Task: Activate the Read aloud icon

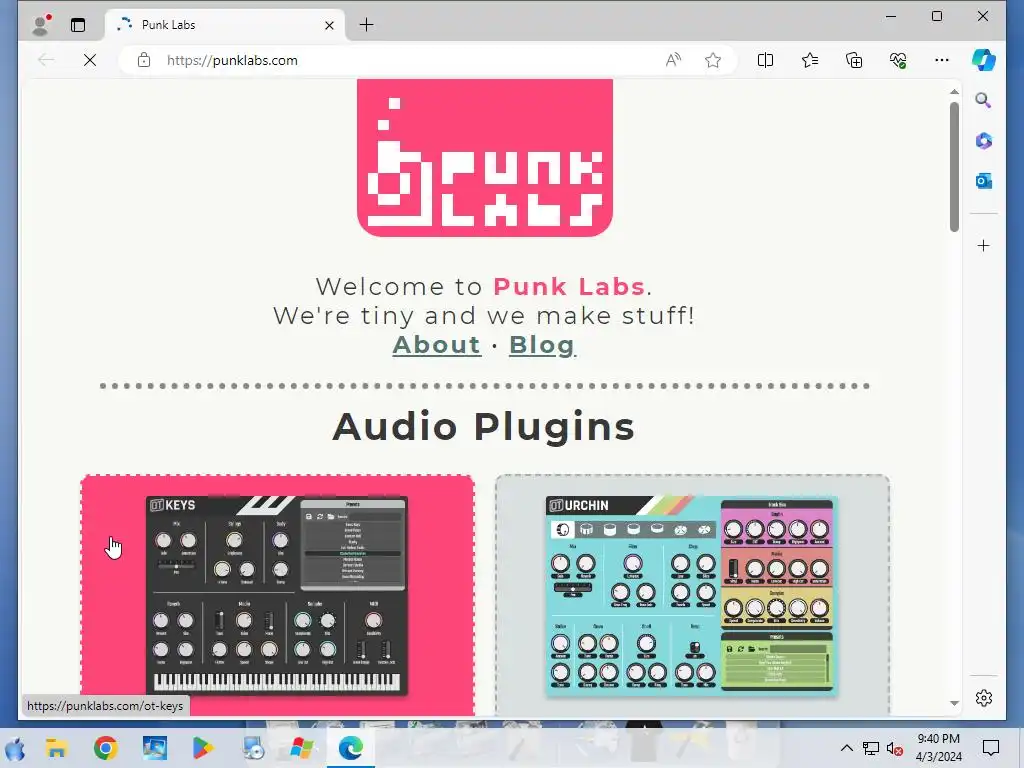Action: click(x=673, y=60)
